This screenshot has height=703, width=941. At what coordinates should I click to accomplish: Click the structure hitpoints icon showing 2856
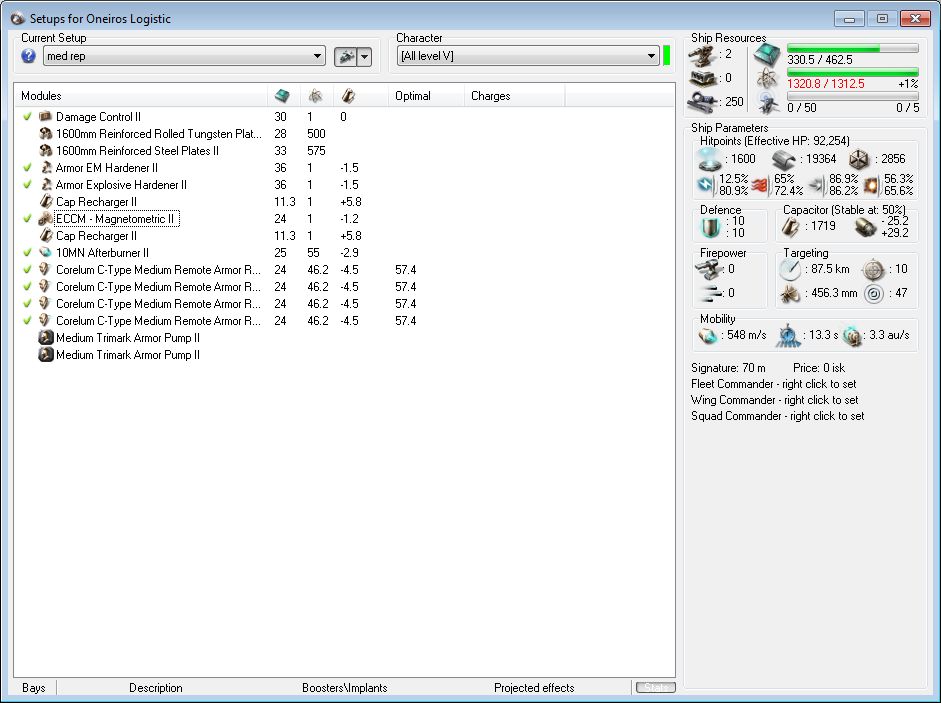tap(859, 159)
